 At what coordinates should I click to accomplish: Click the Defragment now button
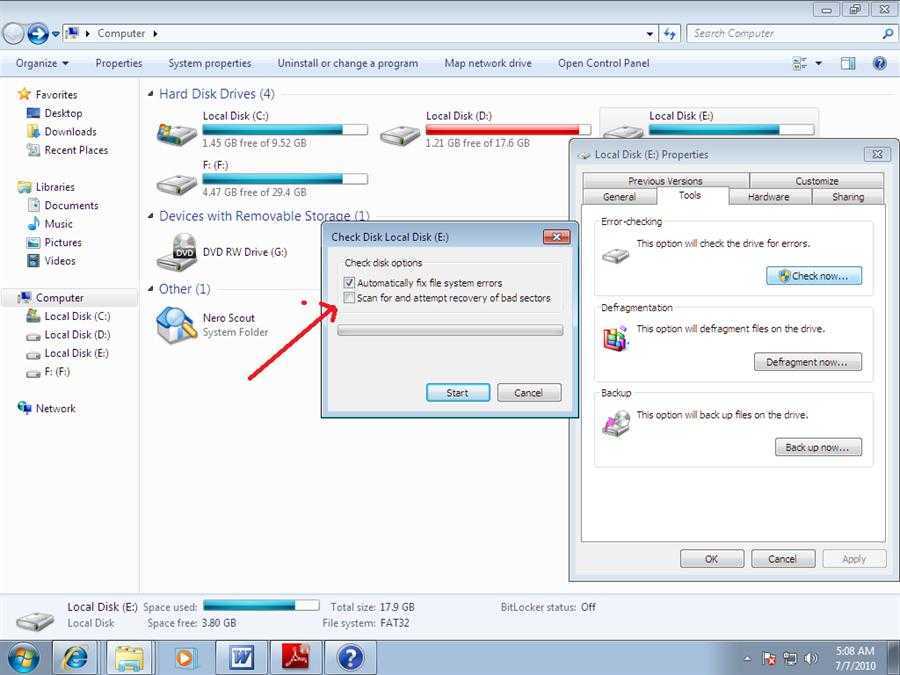coord(807,362)
